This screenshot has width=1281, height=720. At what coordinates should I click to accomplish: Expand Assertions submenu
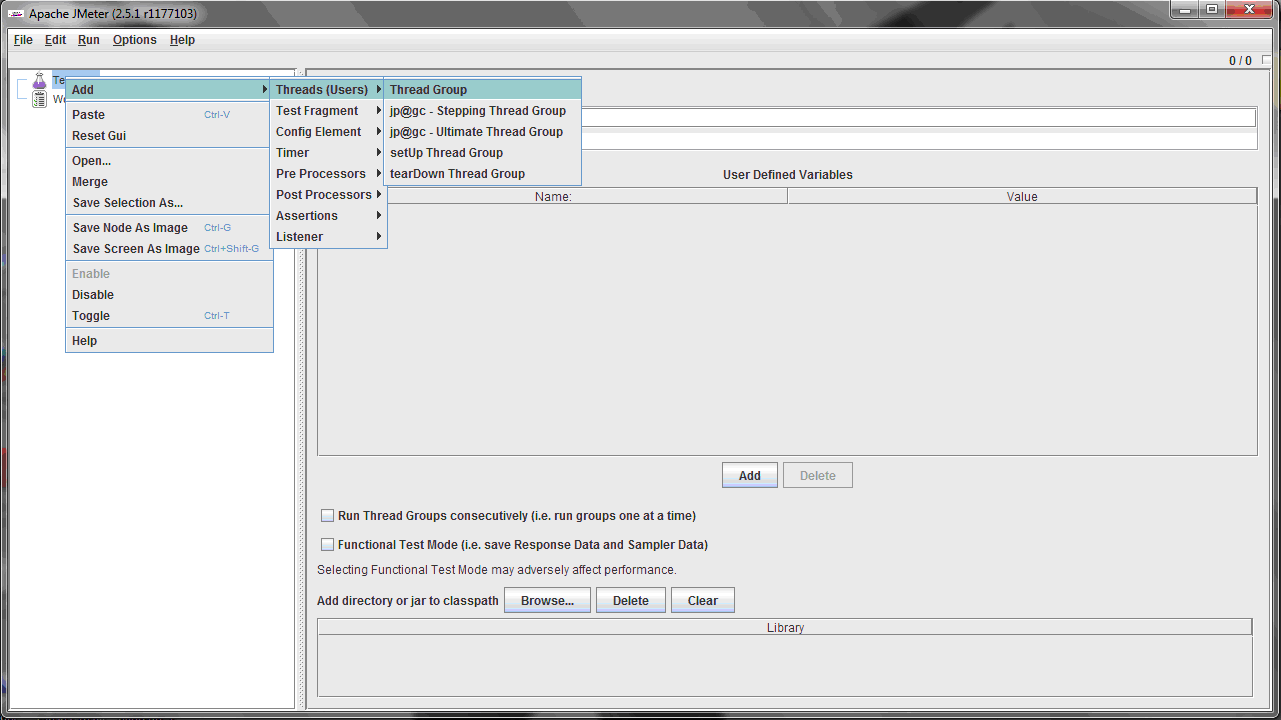pyautogui.click(x=328, y=216)
